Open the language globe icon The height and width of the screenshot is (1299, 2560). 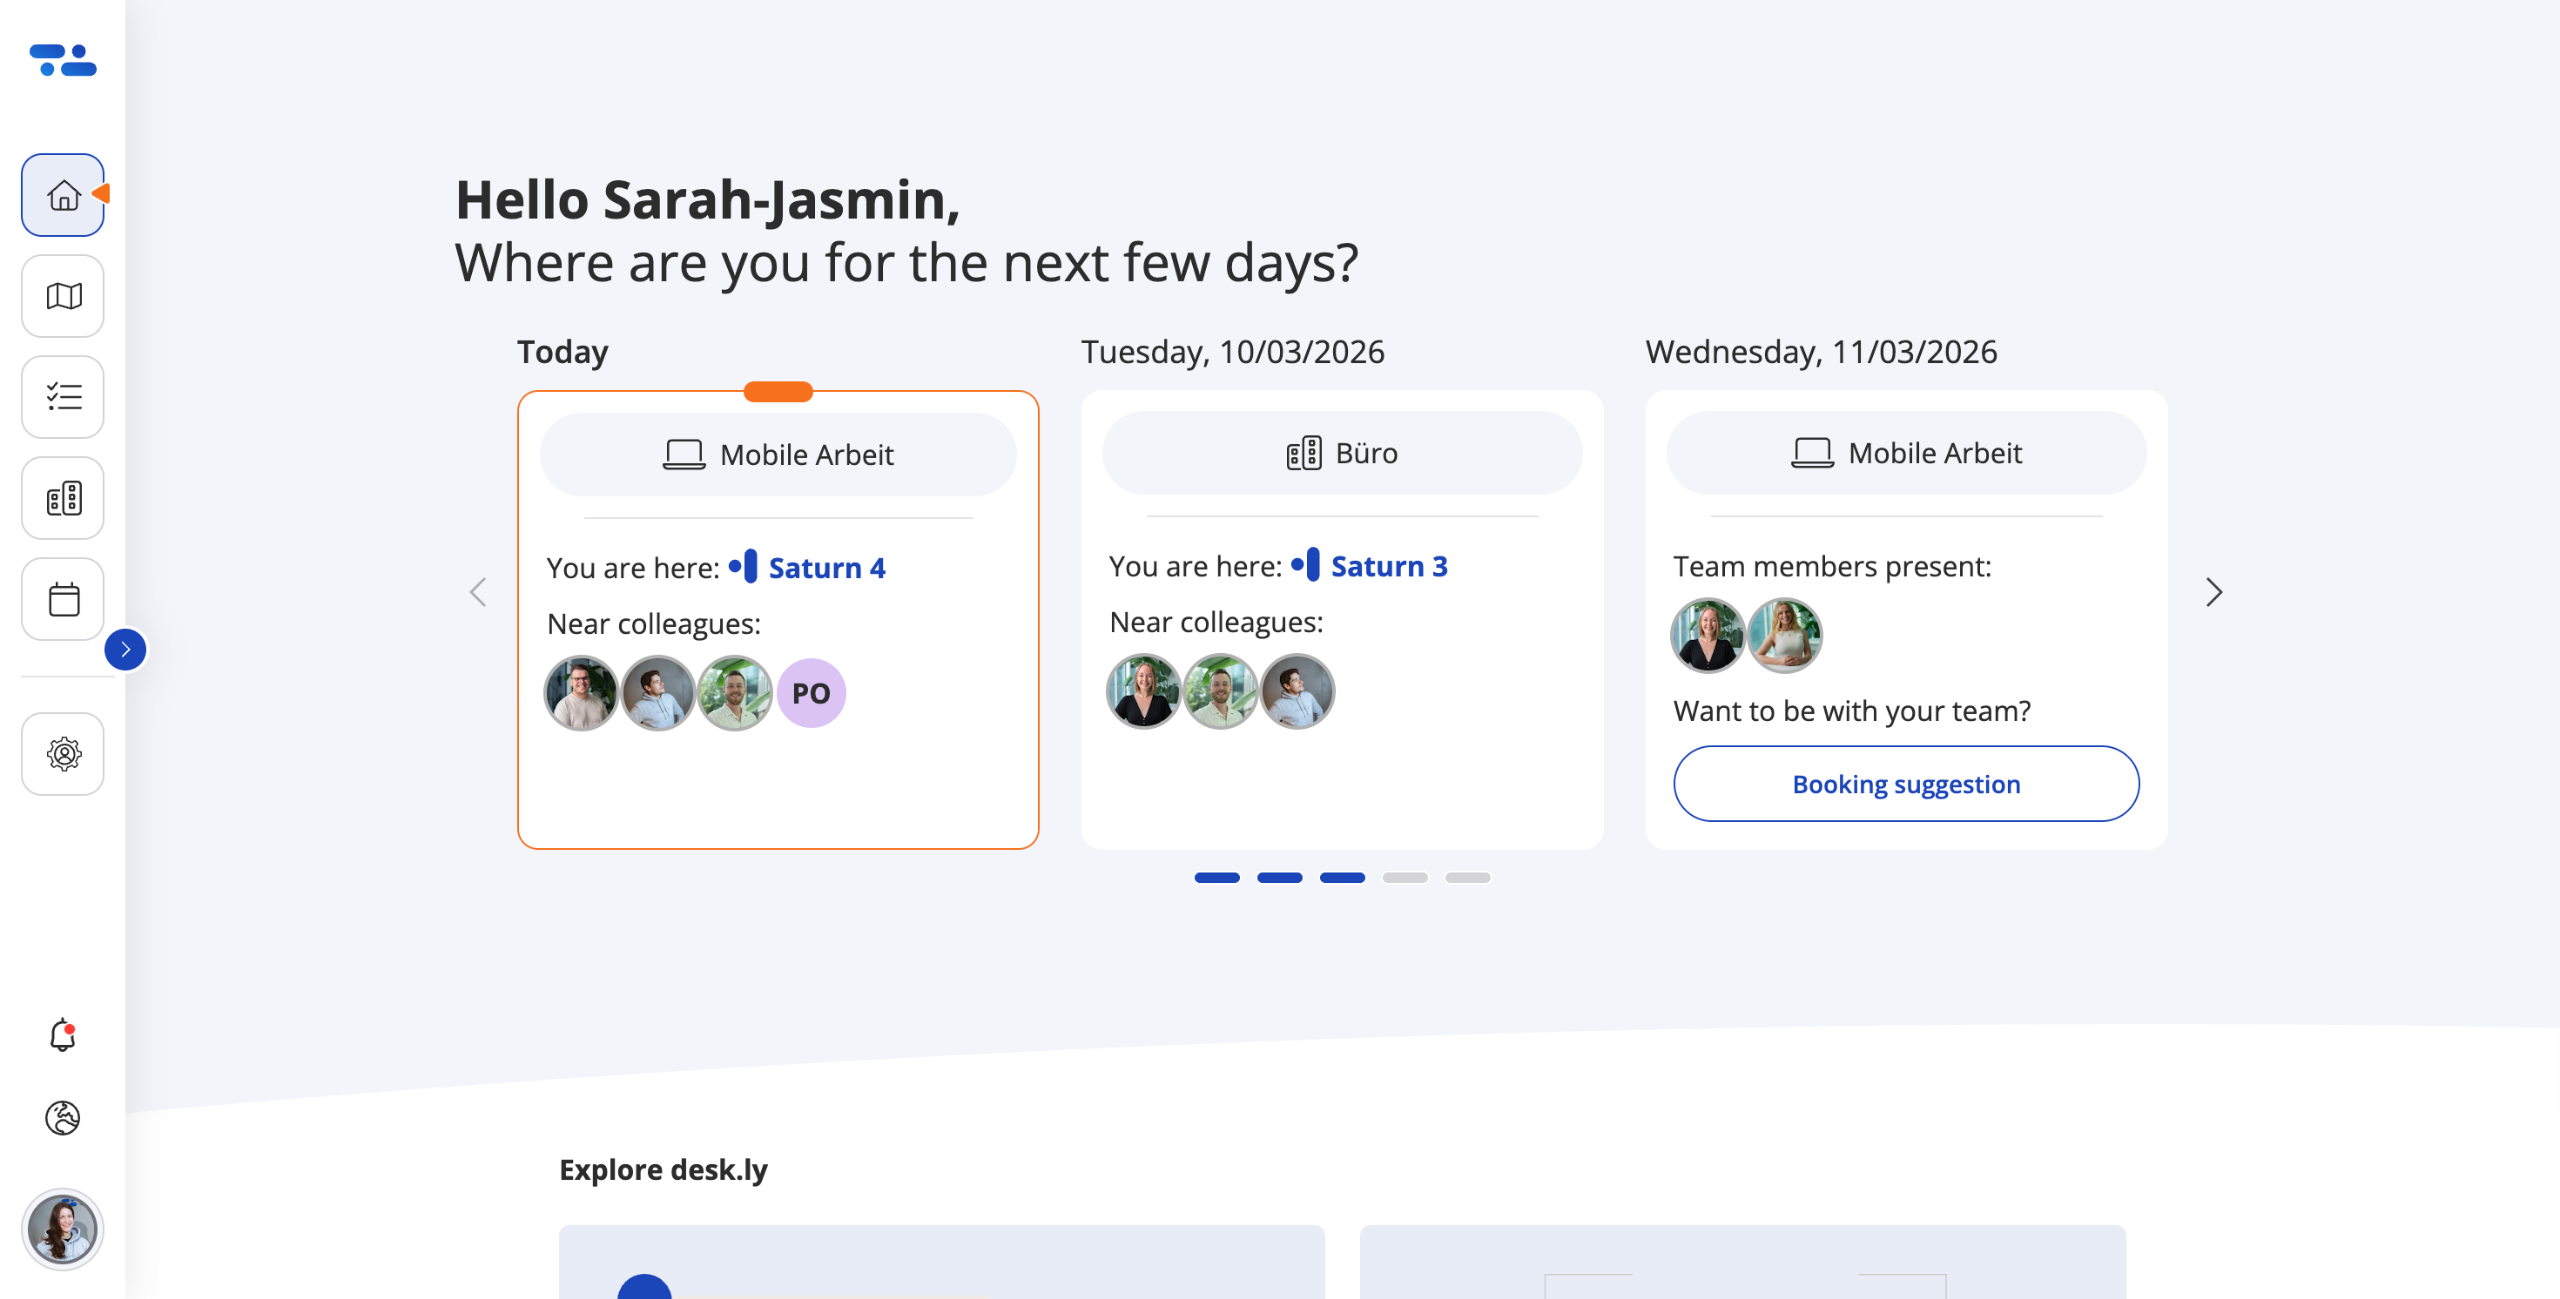point(63,1117)
